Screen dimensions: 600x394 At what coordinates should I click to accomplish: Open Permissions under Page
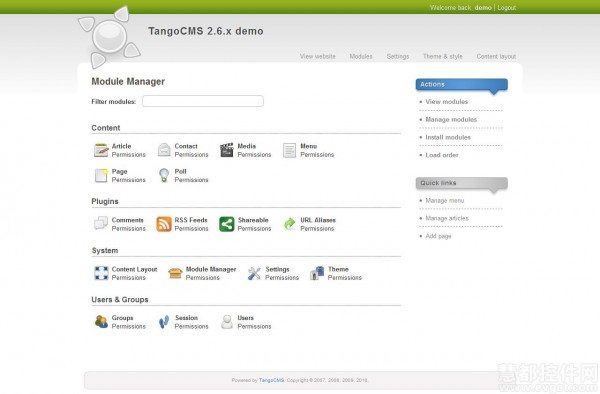click(x=129, y=180)
